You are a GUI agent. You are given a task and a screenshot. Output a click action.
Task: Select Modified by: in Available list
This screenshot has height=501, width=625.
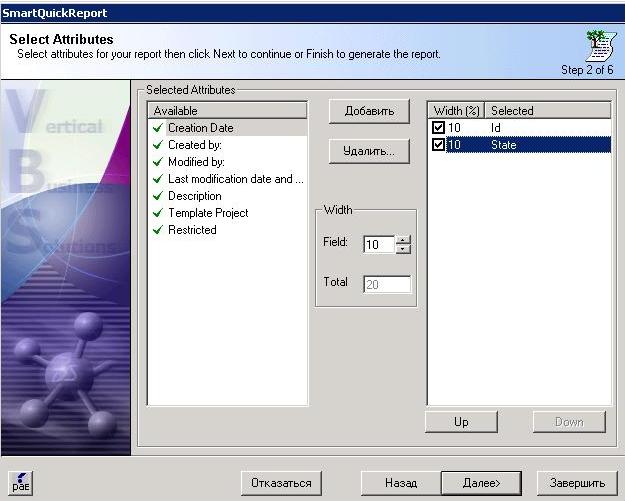coord(228,162)
